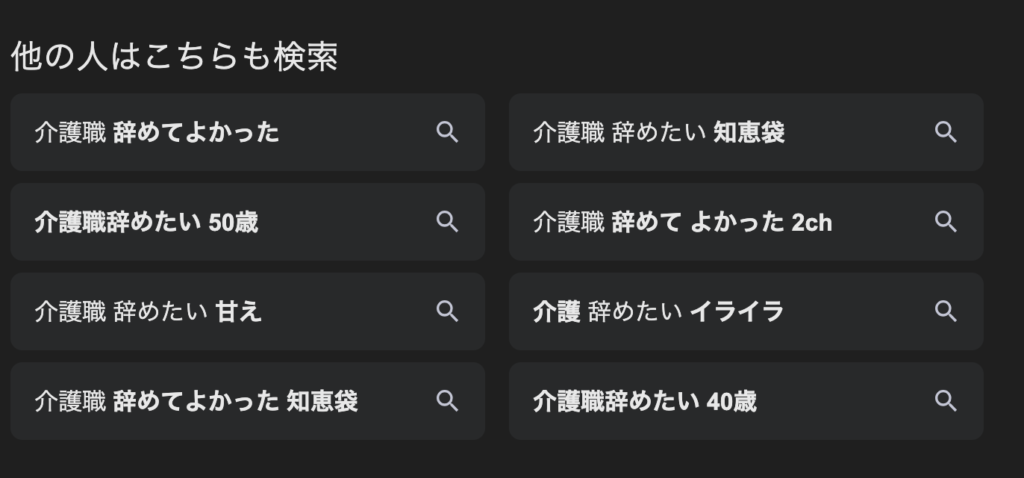Click the magnifier icon for 辞めて よかった 2ch
This screenshot has height=478, width=1024.
(x=946, y=222)
